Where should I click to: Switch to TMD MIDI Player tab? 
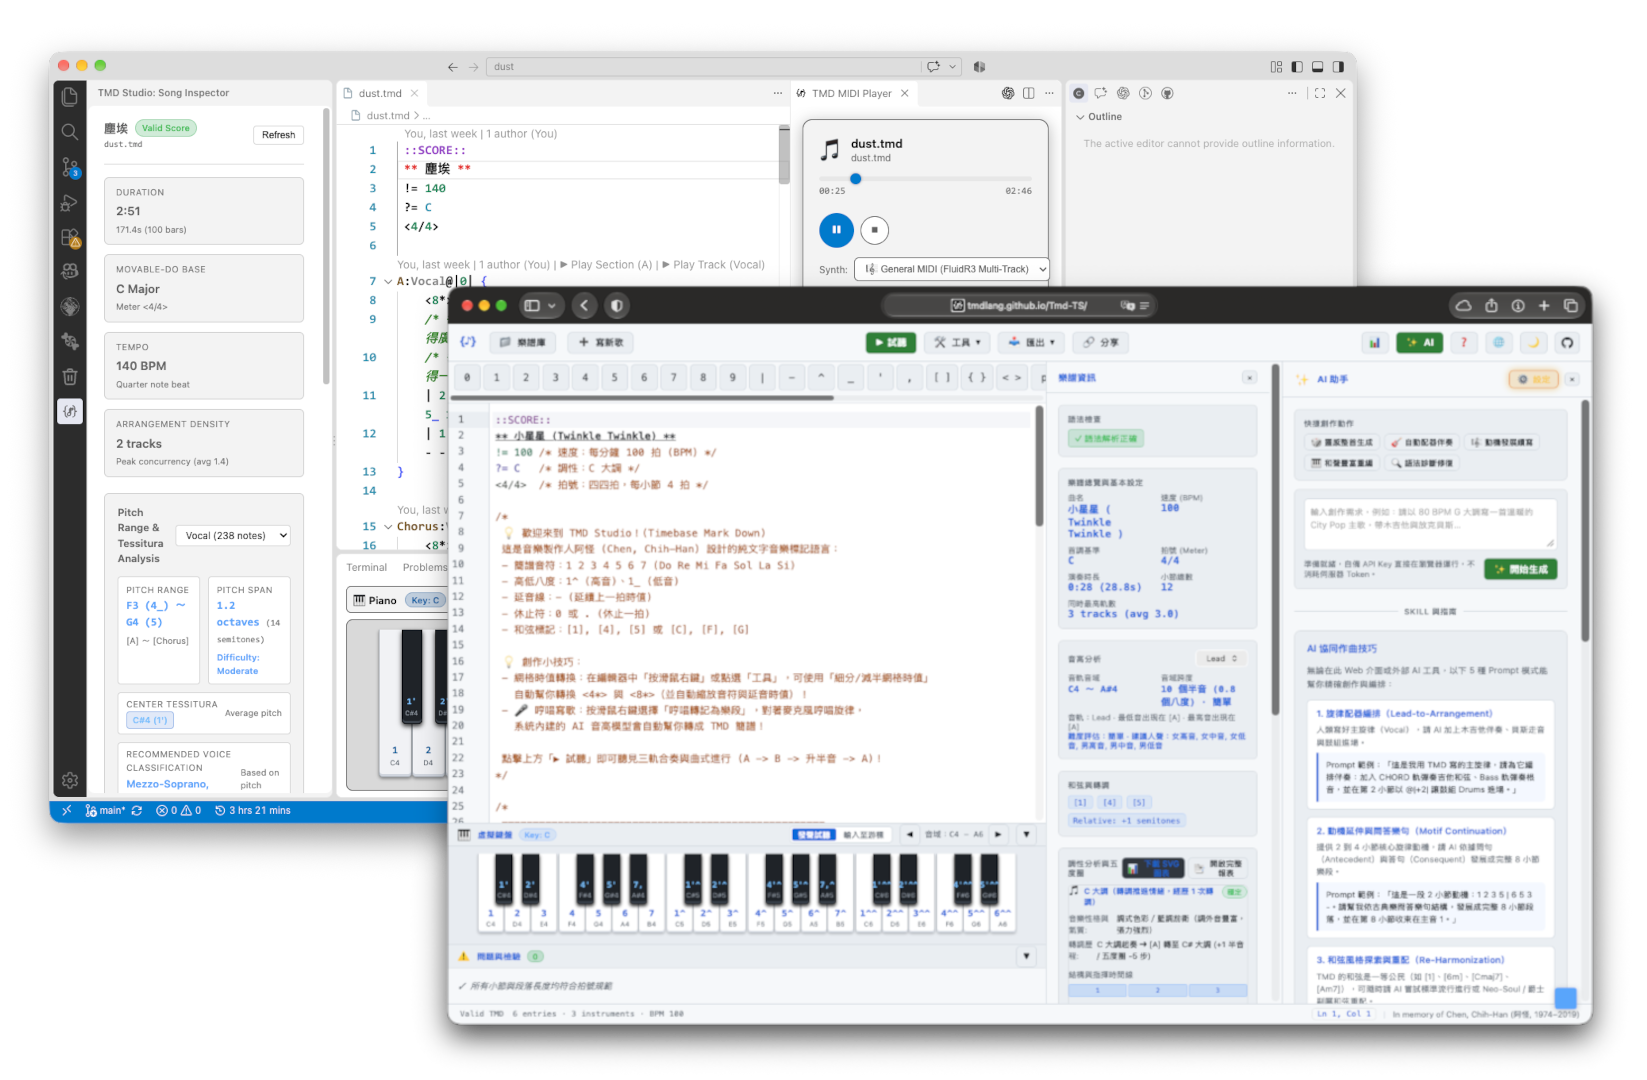click(x=852, y=93)
